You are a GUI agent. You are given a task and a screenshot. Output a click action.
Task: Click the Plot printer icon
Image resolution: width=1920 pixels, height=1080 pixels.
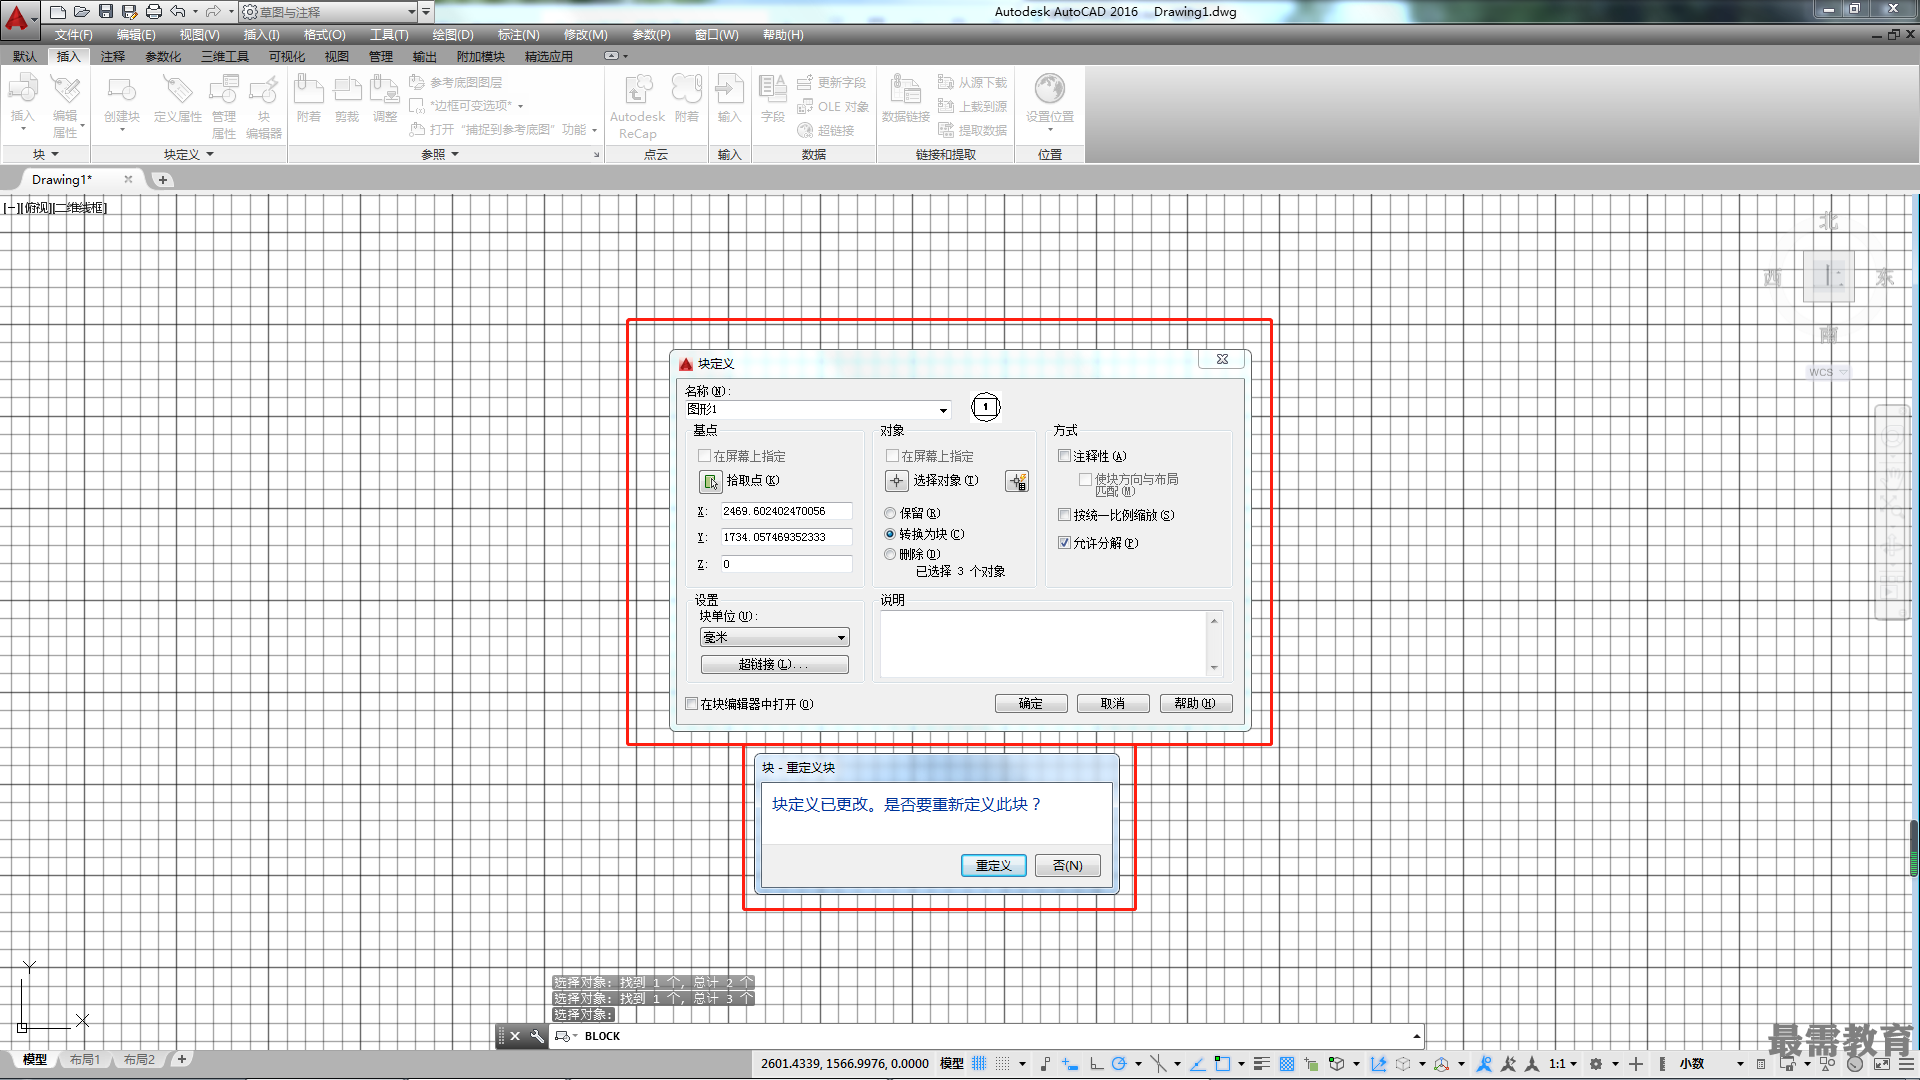[153, 12]
